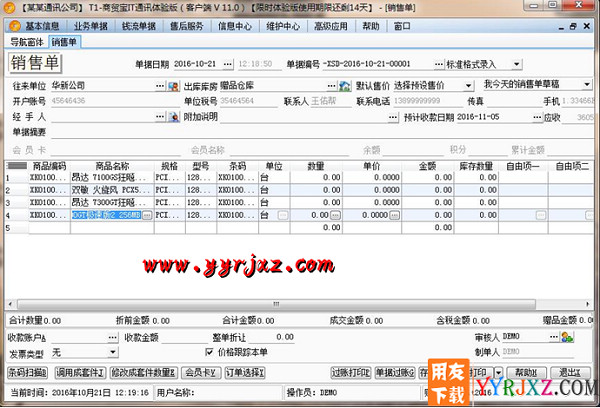Click the 商品名称 column header
600x408 pixels.
point(112,166)
